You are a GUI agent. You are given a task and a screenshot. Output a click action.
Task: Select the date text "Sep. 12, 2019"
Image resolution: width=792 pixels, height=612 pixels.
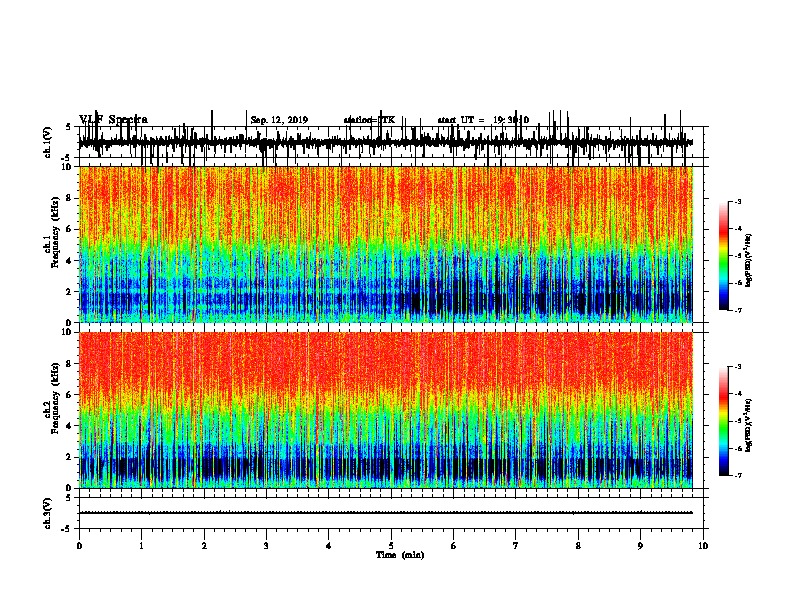click(279, 120)
